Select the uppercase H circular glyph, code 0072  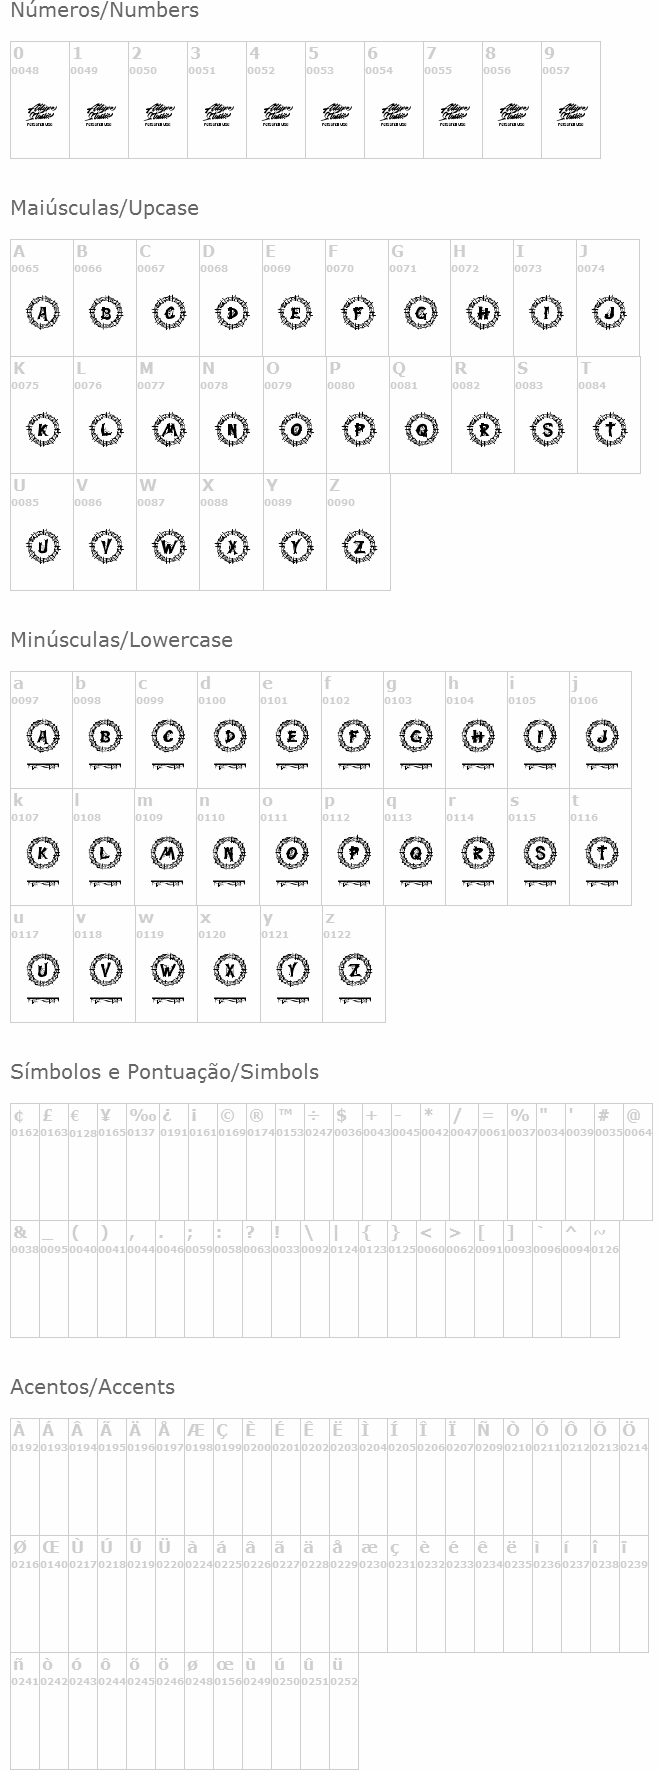tap(483, 314)
